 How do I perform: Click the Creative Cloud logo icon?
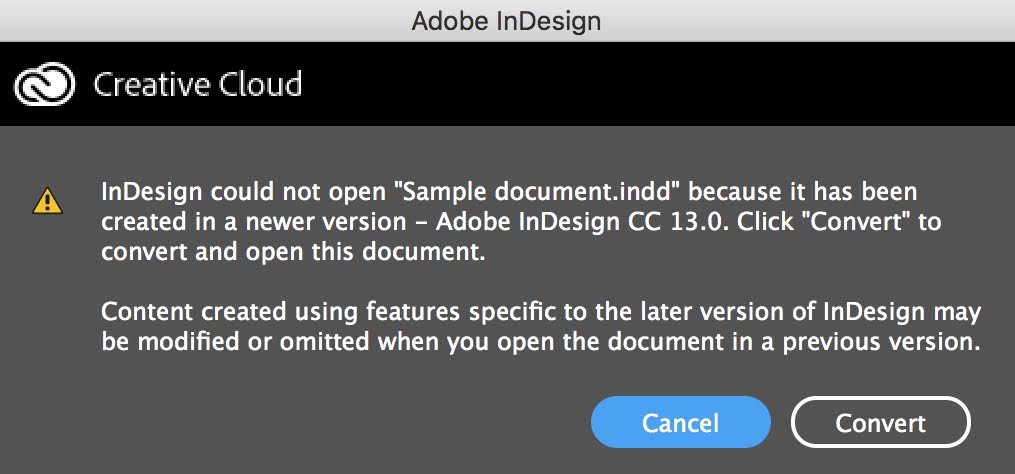coord(46,83)
